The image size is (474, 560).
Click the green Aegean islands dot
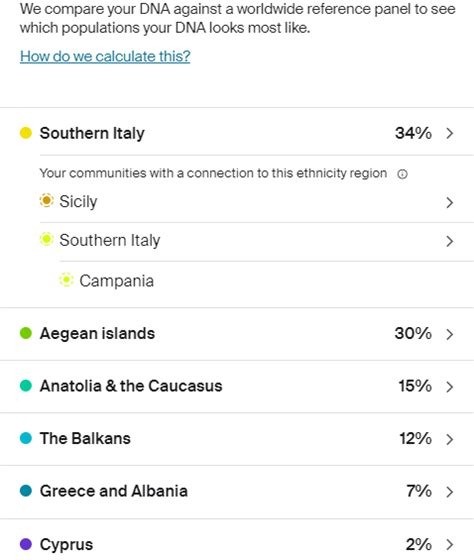(26, 333)
